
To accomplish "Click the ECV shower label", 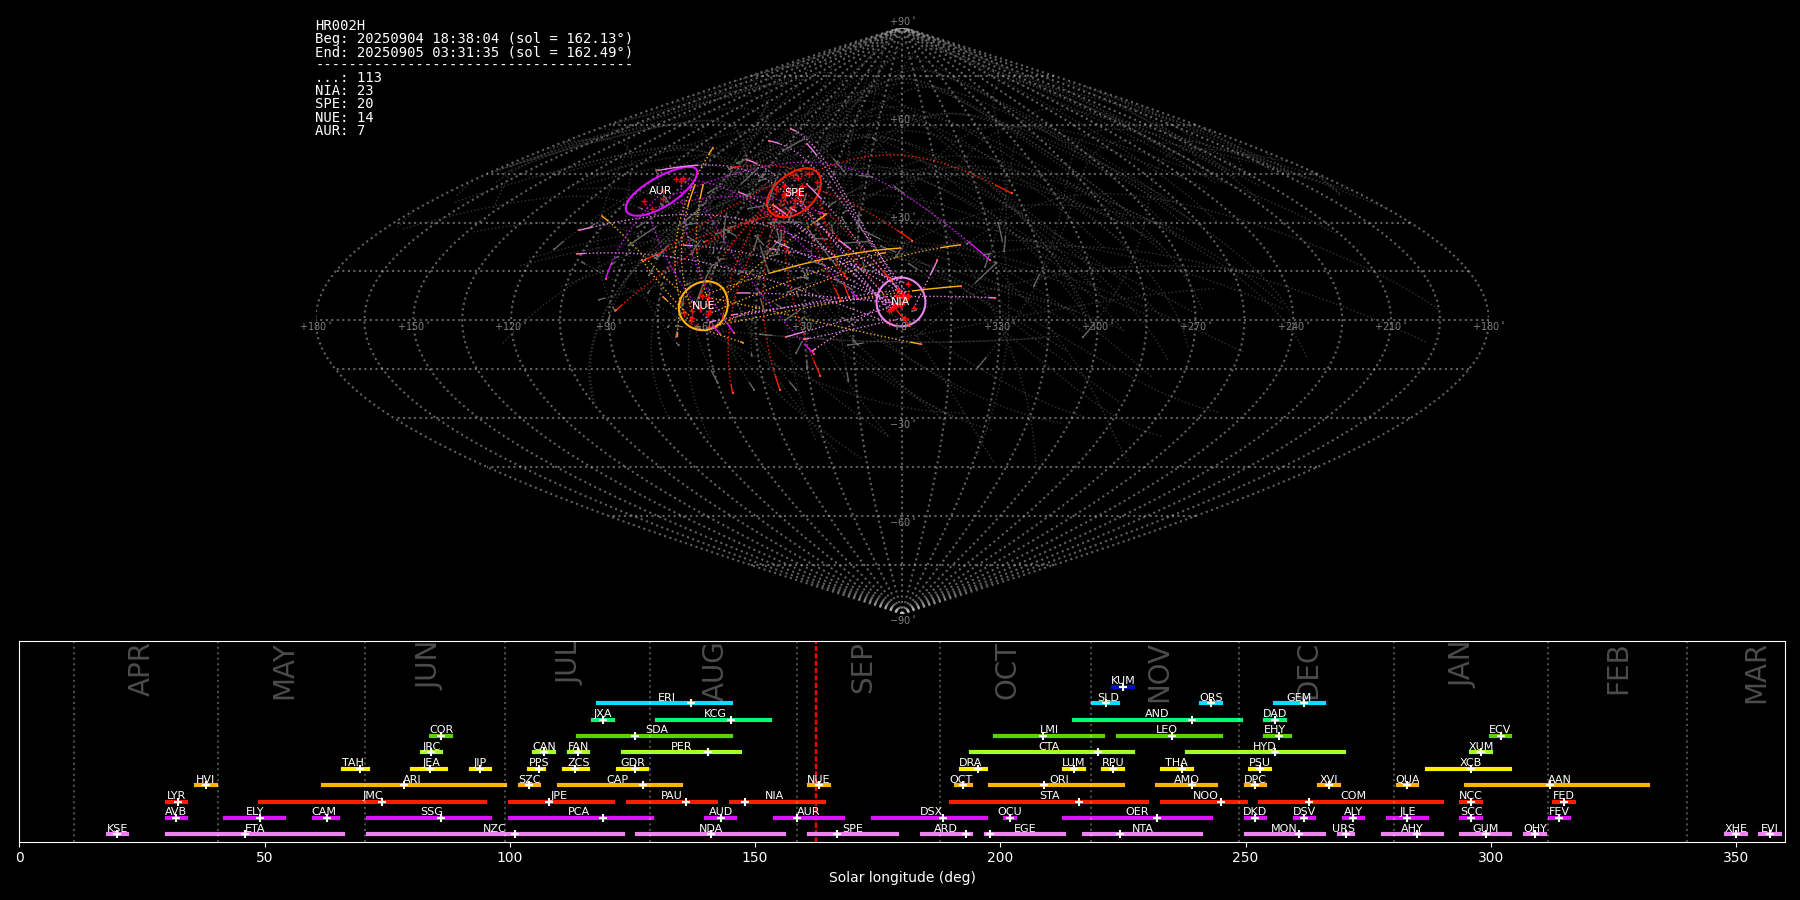I will [1500, 730].
